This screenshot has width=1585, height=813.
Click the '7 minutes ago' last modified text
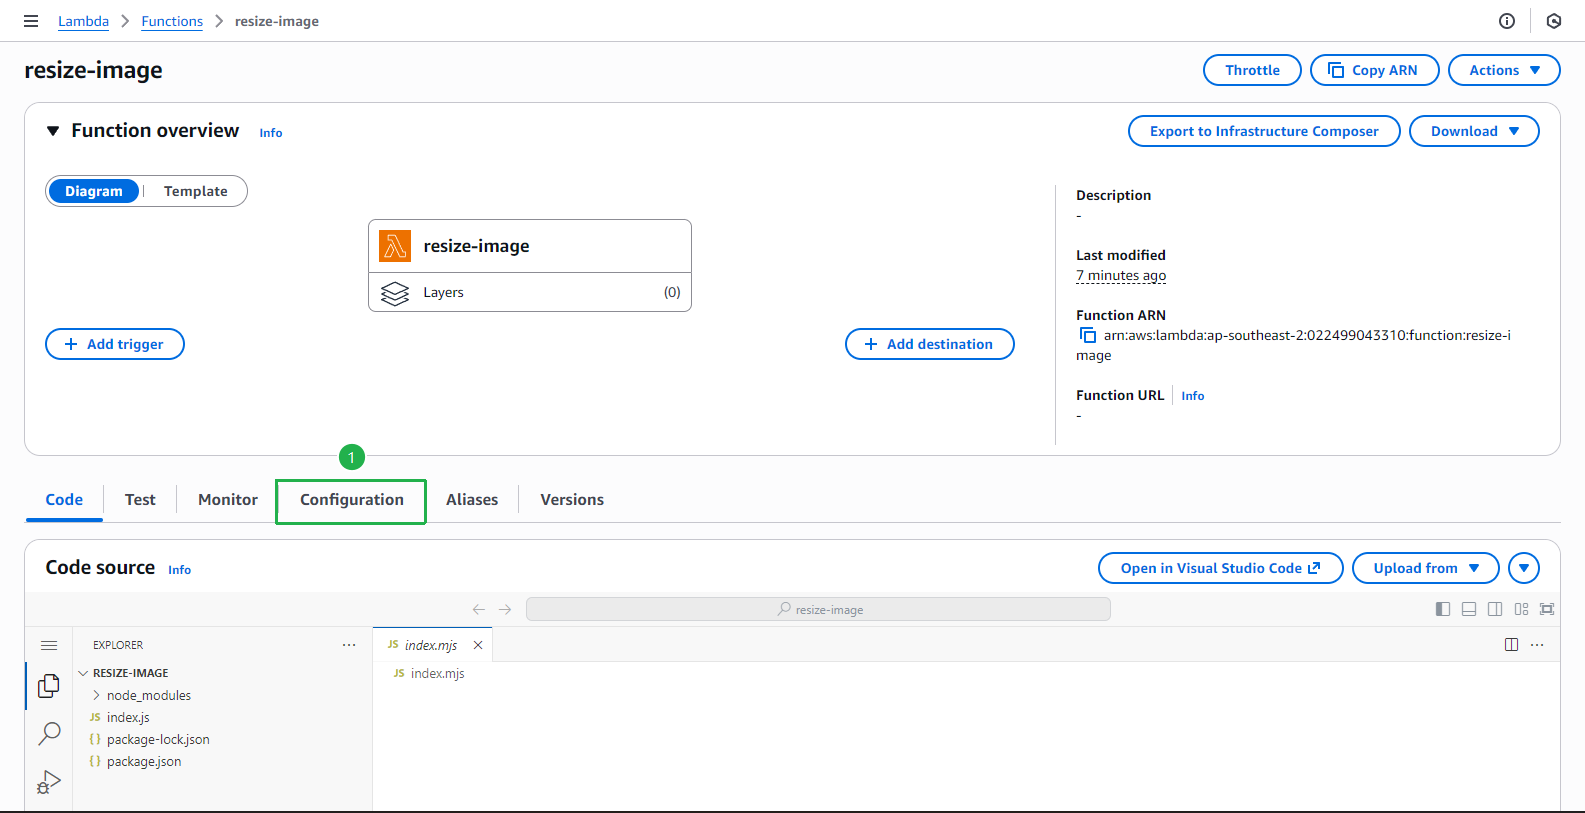tap(1121, 275)
